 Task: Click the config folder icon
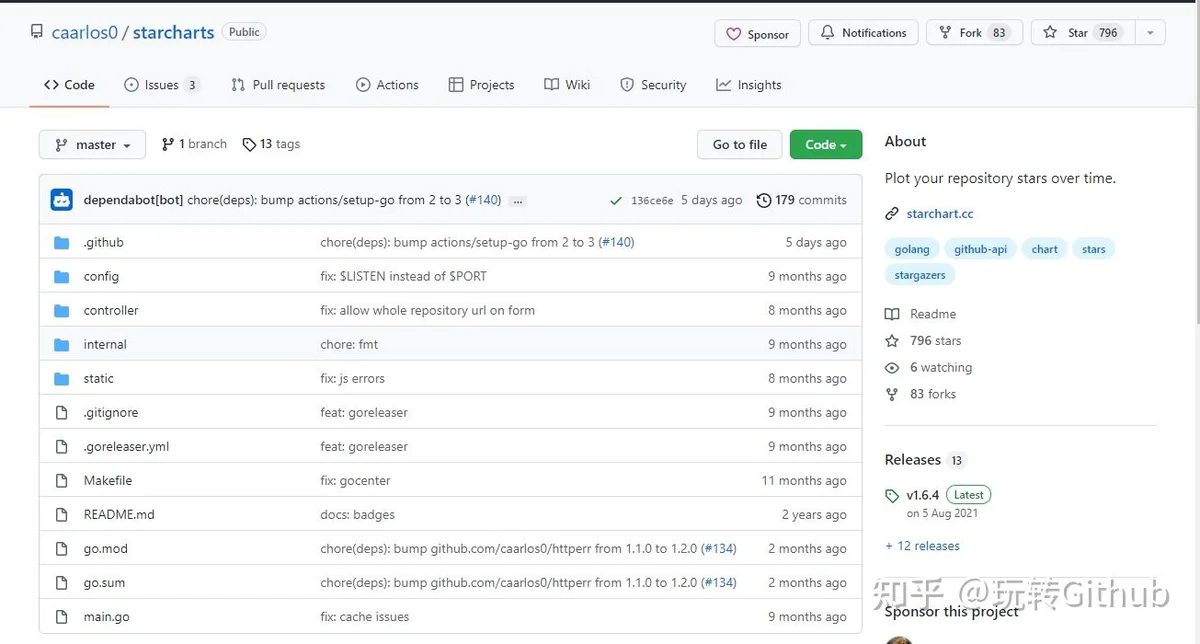(x=62, y=276)
